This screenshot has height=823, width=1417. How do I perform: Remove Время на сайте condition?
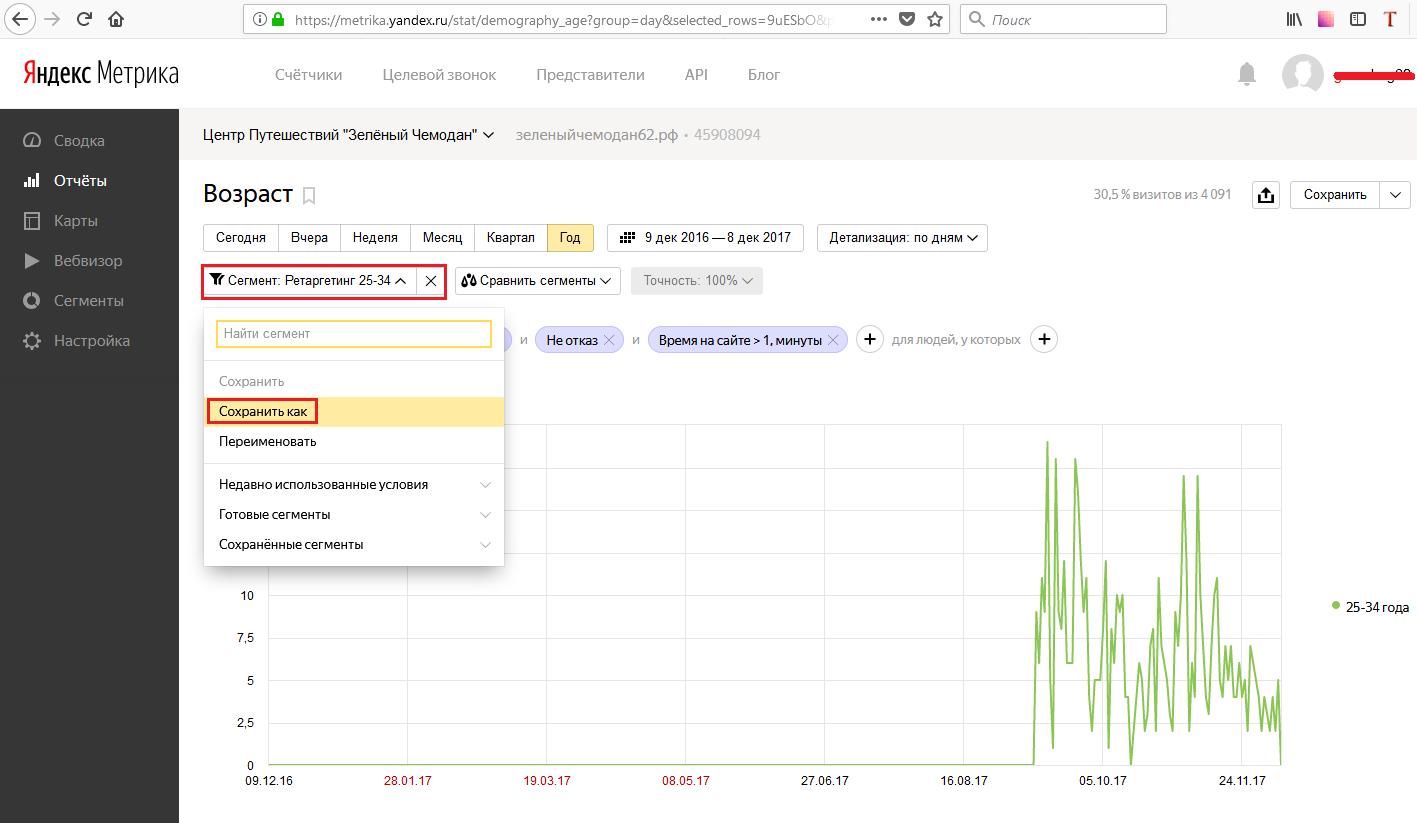click(x=834, y=340)
